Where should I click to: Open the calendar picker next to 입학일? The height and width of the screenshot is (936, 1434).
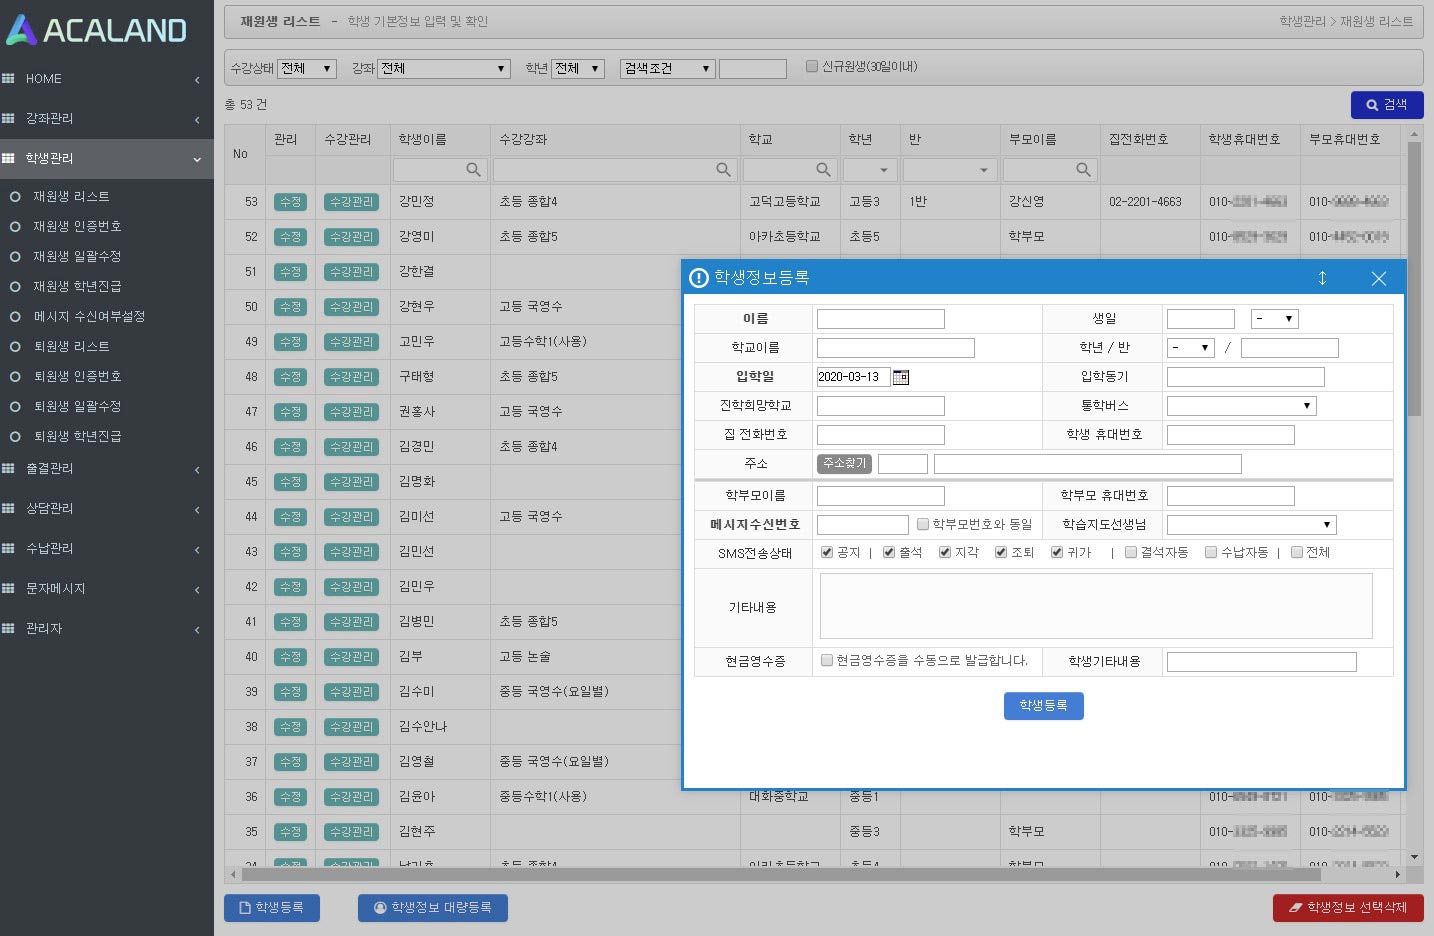point(901,377)
